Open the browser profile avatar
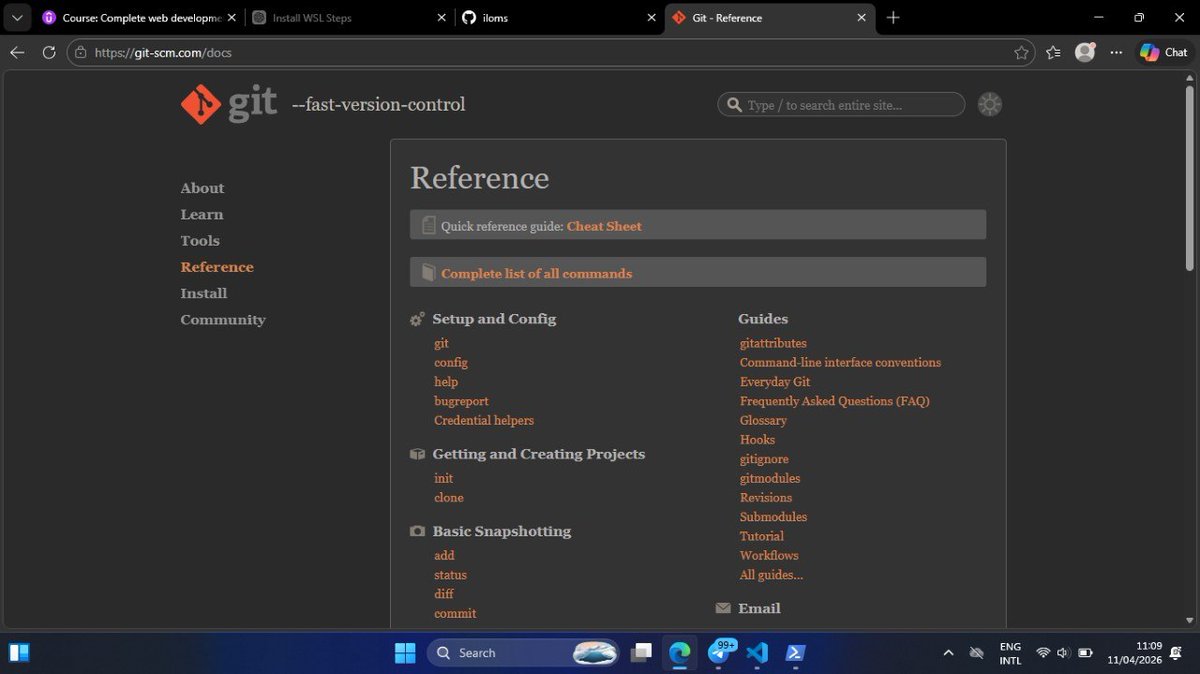 tap(1085, 52)
